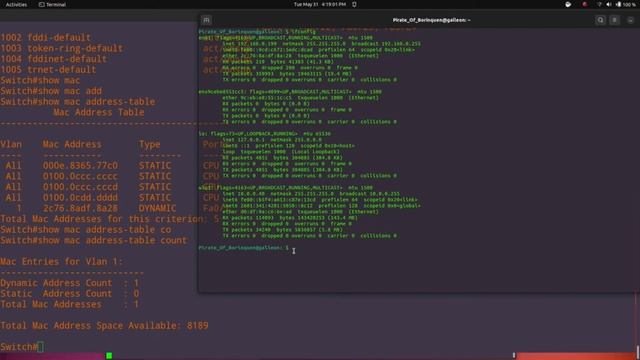This screenshot has width=640, height=360.
Task: Click 'Static Address Count : 0' line
Action: click(x=70, y=293)
